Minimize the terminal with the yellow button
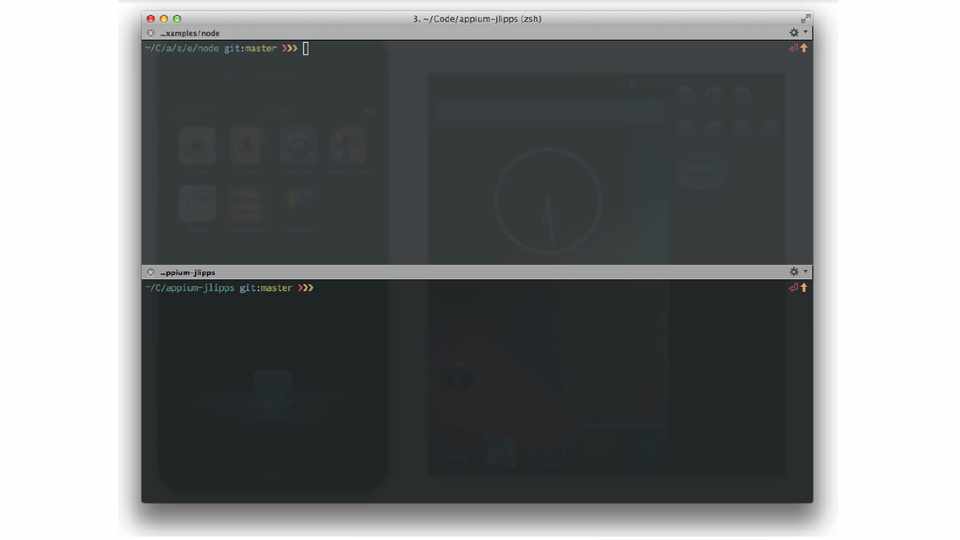This screenshot has height=540, width=960. (x=164, y=18)
